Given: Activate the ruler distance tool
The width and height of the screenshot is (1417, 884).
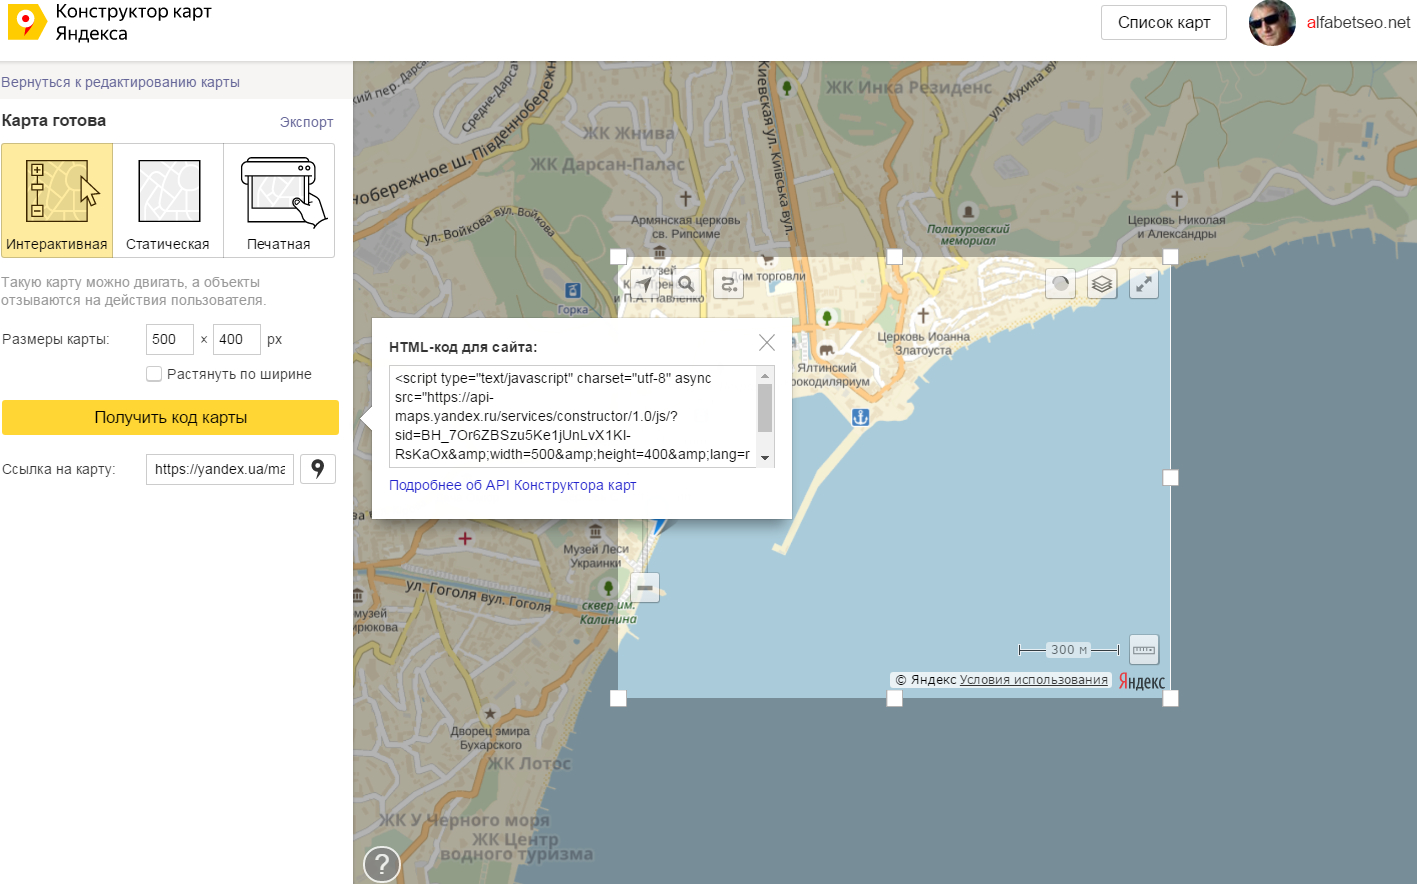Looking at the screenshot, I should coord(1144,650).
